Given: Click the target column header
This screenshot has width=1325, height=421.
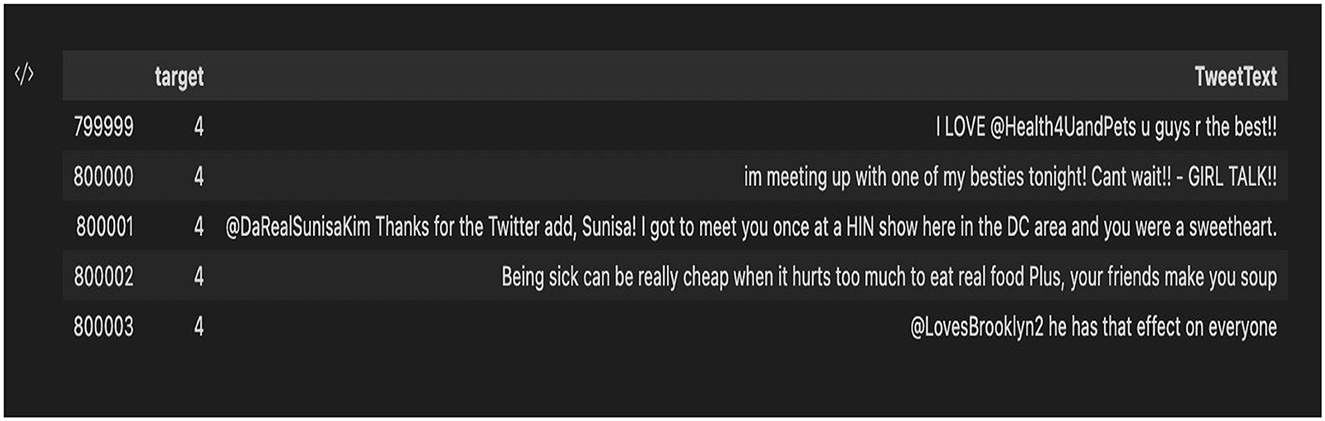Looking at the screenshot, I should (x=179, y=77).
